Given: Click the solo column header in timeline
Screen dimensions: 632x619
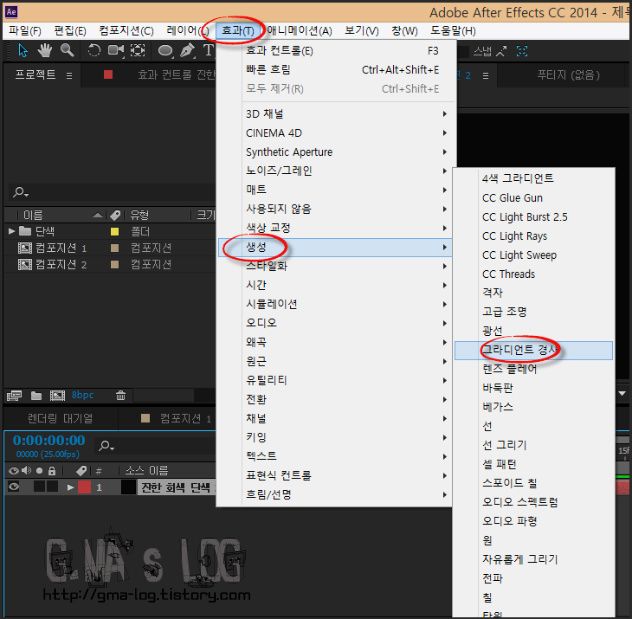Looking at the screenshot, I should pos(39,470).
